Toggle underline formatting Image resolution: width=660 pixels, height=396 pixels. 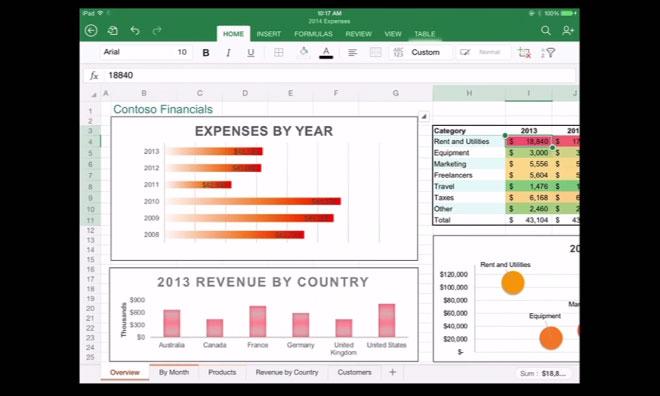pyautogui.click(x=251, y=53)
